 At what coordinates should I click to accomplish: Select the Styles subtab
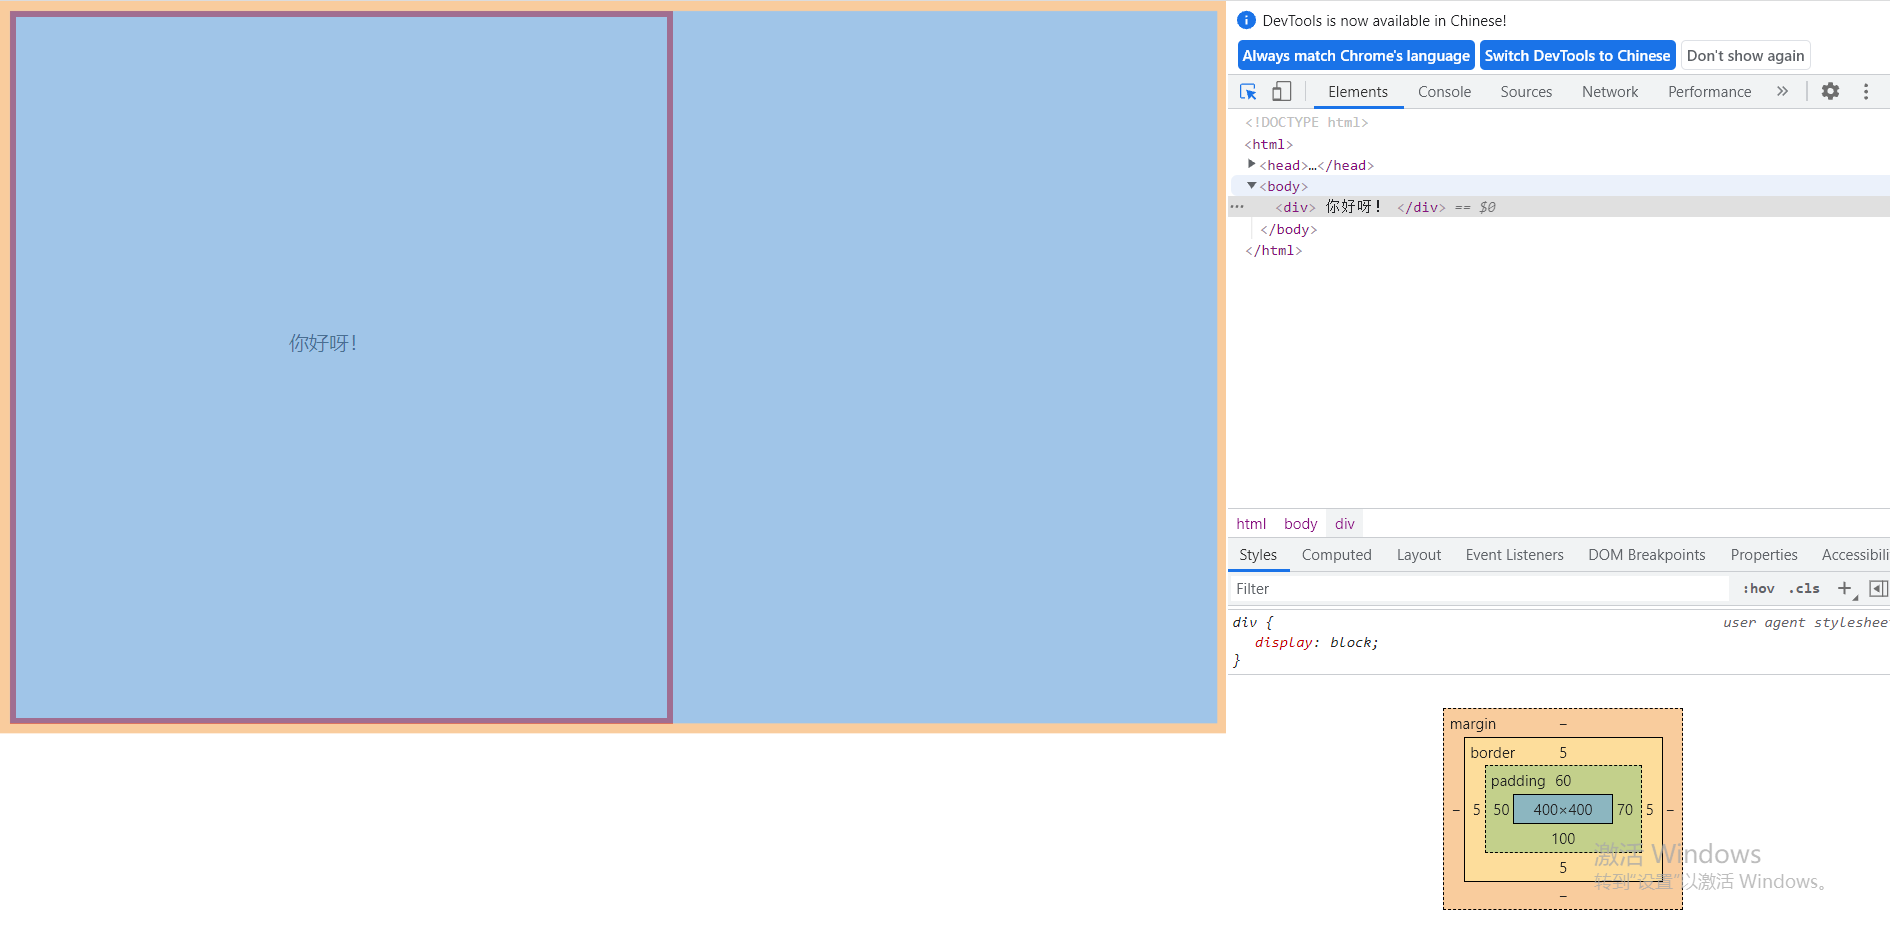(x=1258, y=555)
